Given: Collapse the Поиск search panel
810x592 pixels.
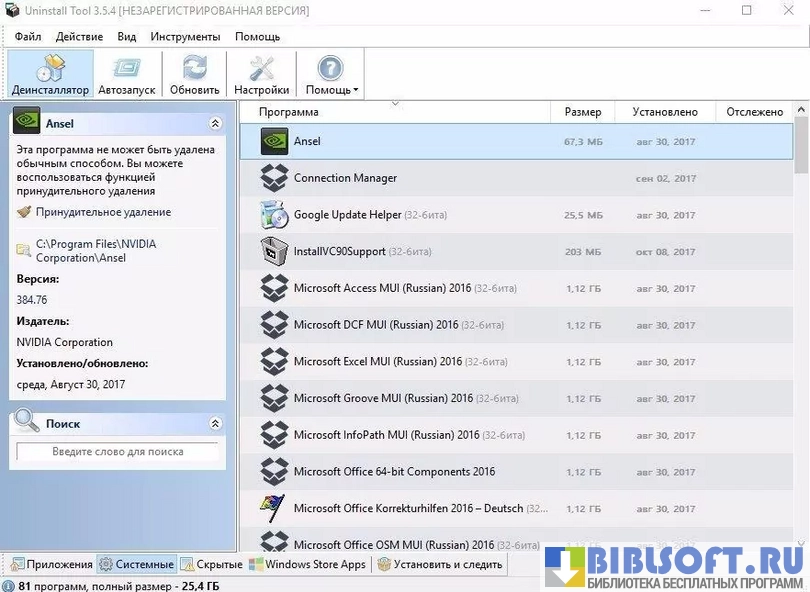Looking at the screenshot, I should coord(215,424).
